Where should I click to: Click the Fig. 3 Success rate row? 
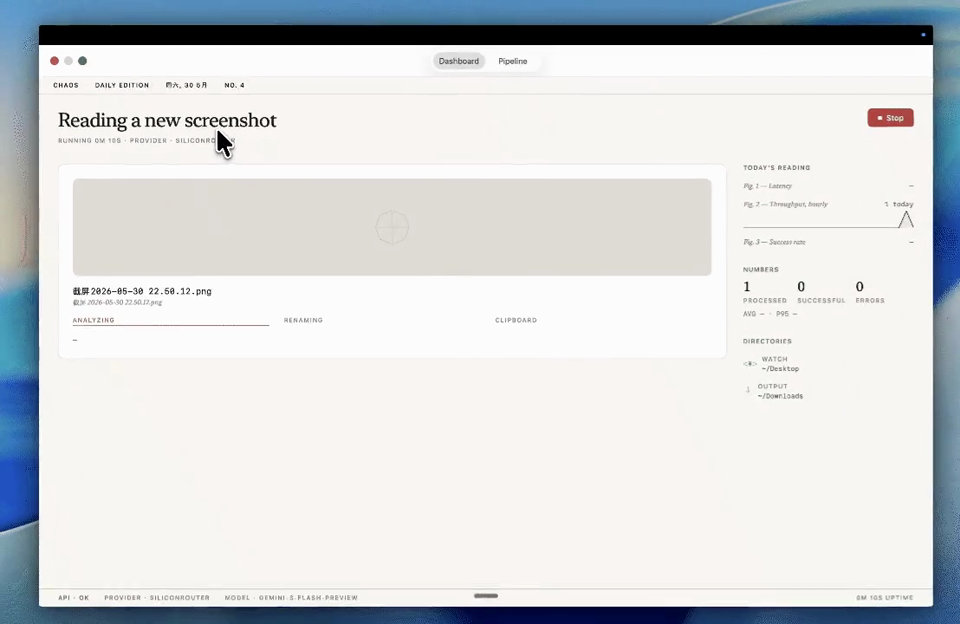828,242
